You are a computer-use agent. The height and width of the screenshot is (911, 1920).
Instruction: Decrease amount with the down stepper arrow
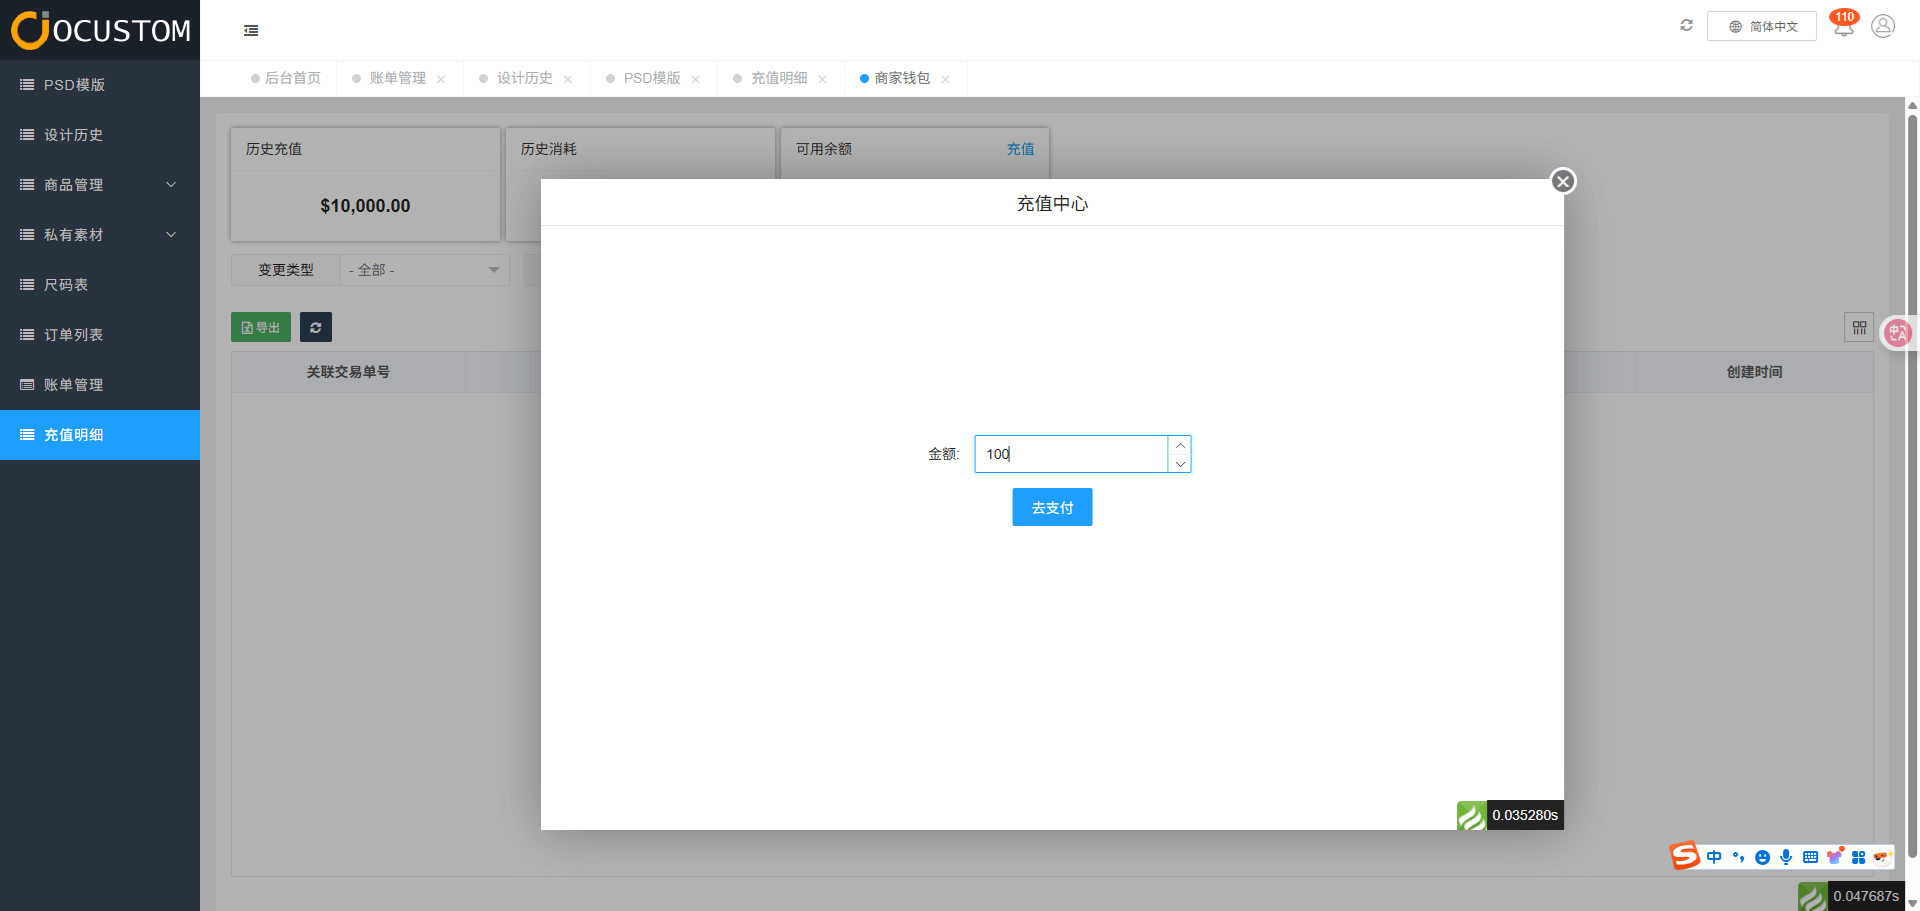tap(1180, 464)
